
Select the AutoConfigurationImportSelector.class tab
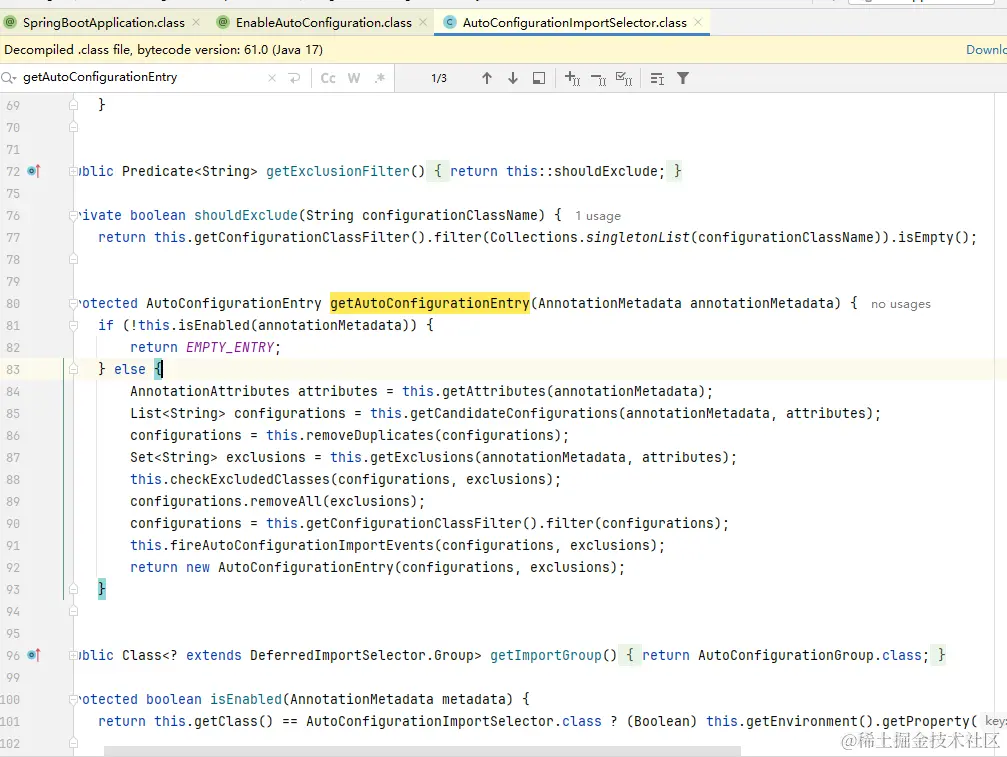[x=574, y=22]
